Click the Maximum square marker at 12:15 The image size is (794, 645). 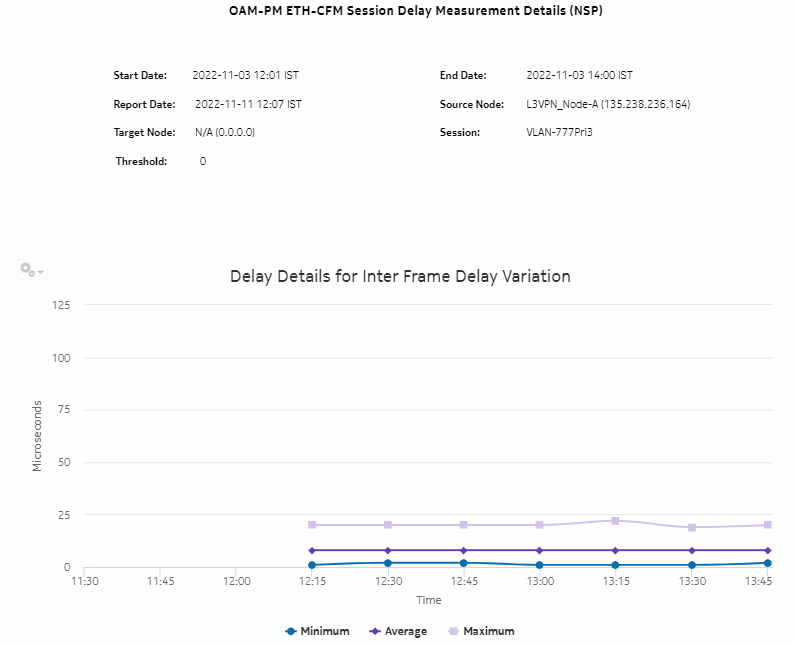(x=312, y=525)
